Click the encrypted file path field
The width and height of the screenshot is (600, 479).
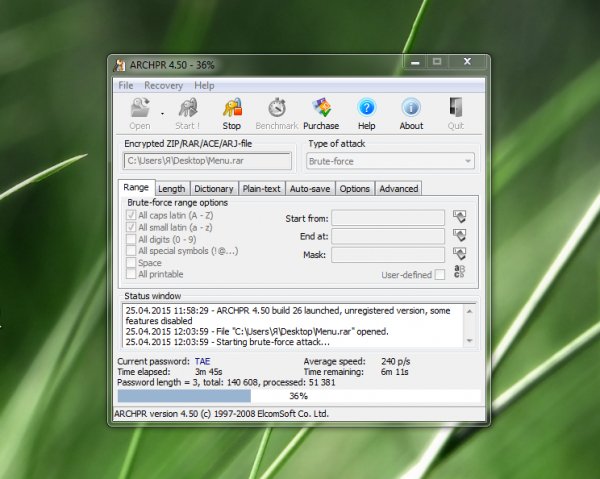click(207, 161)
